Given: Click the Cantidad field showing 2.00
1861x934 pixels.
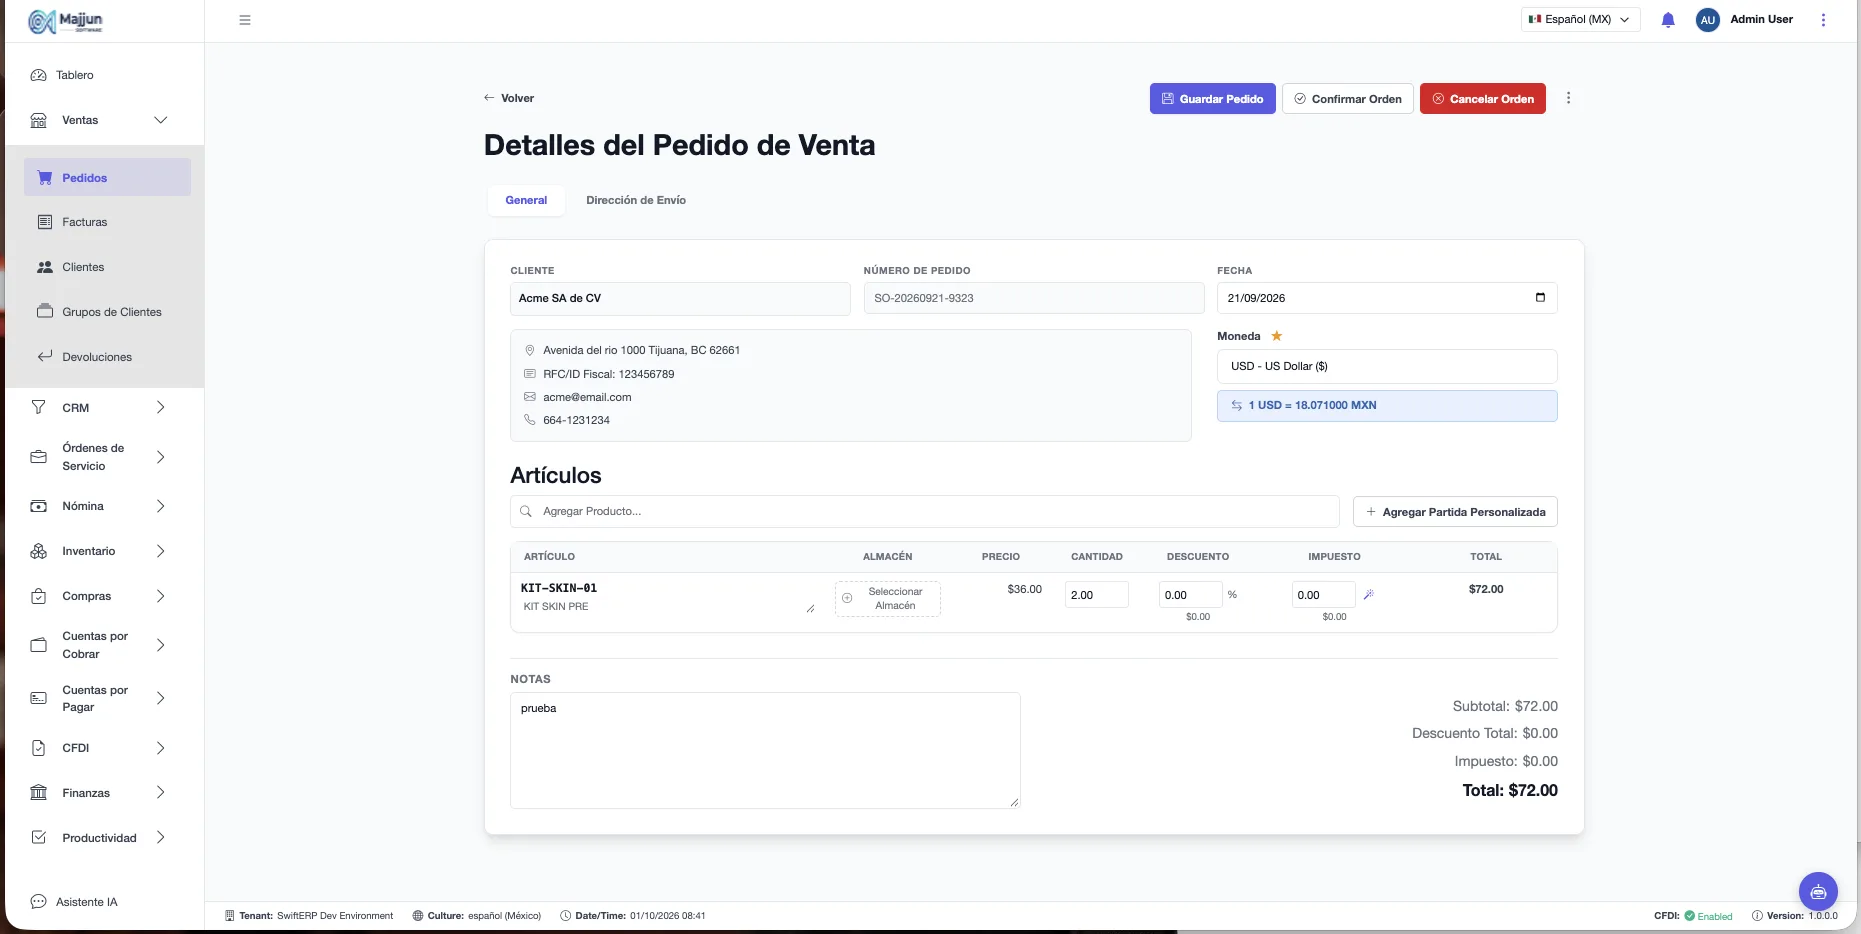Looking at the screenshot, I should pyautogui.click(x=1096, y=594).
